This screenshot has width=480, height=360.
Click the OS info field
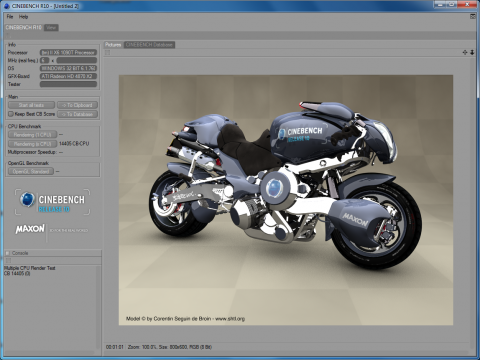68,68
